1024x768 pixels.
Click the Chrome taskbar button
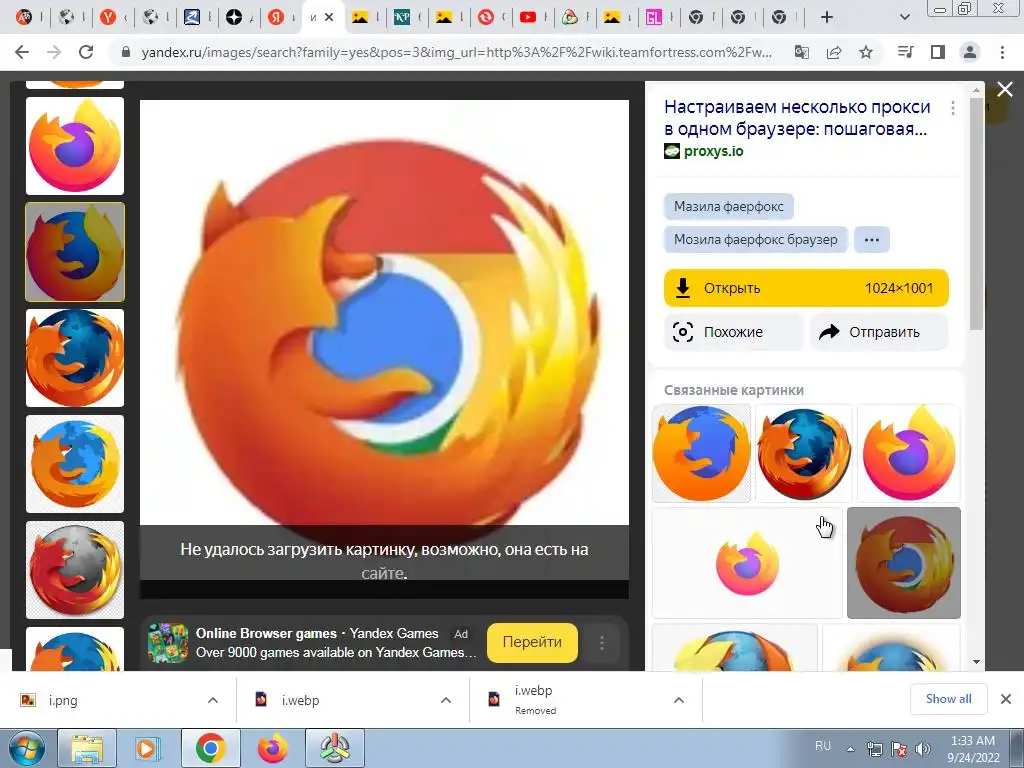point(210,748)
